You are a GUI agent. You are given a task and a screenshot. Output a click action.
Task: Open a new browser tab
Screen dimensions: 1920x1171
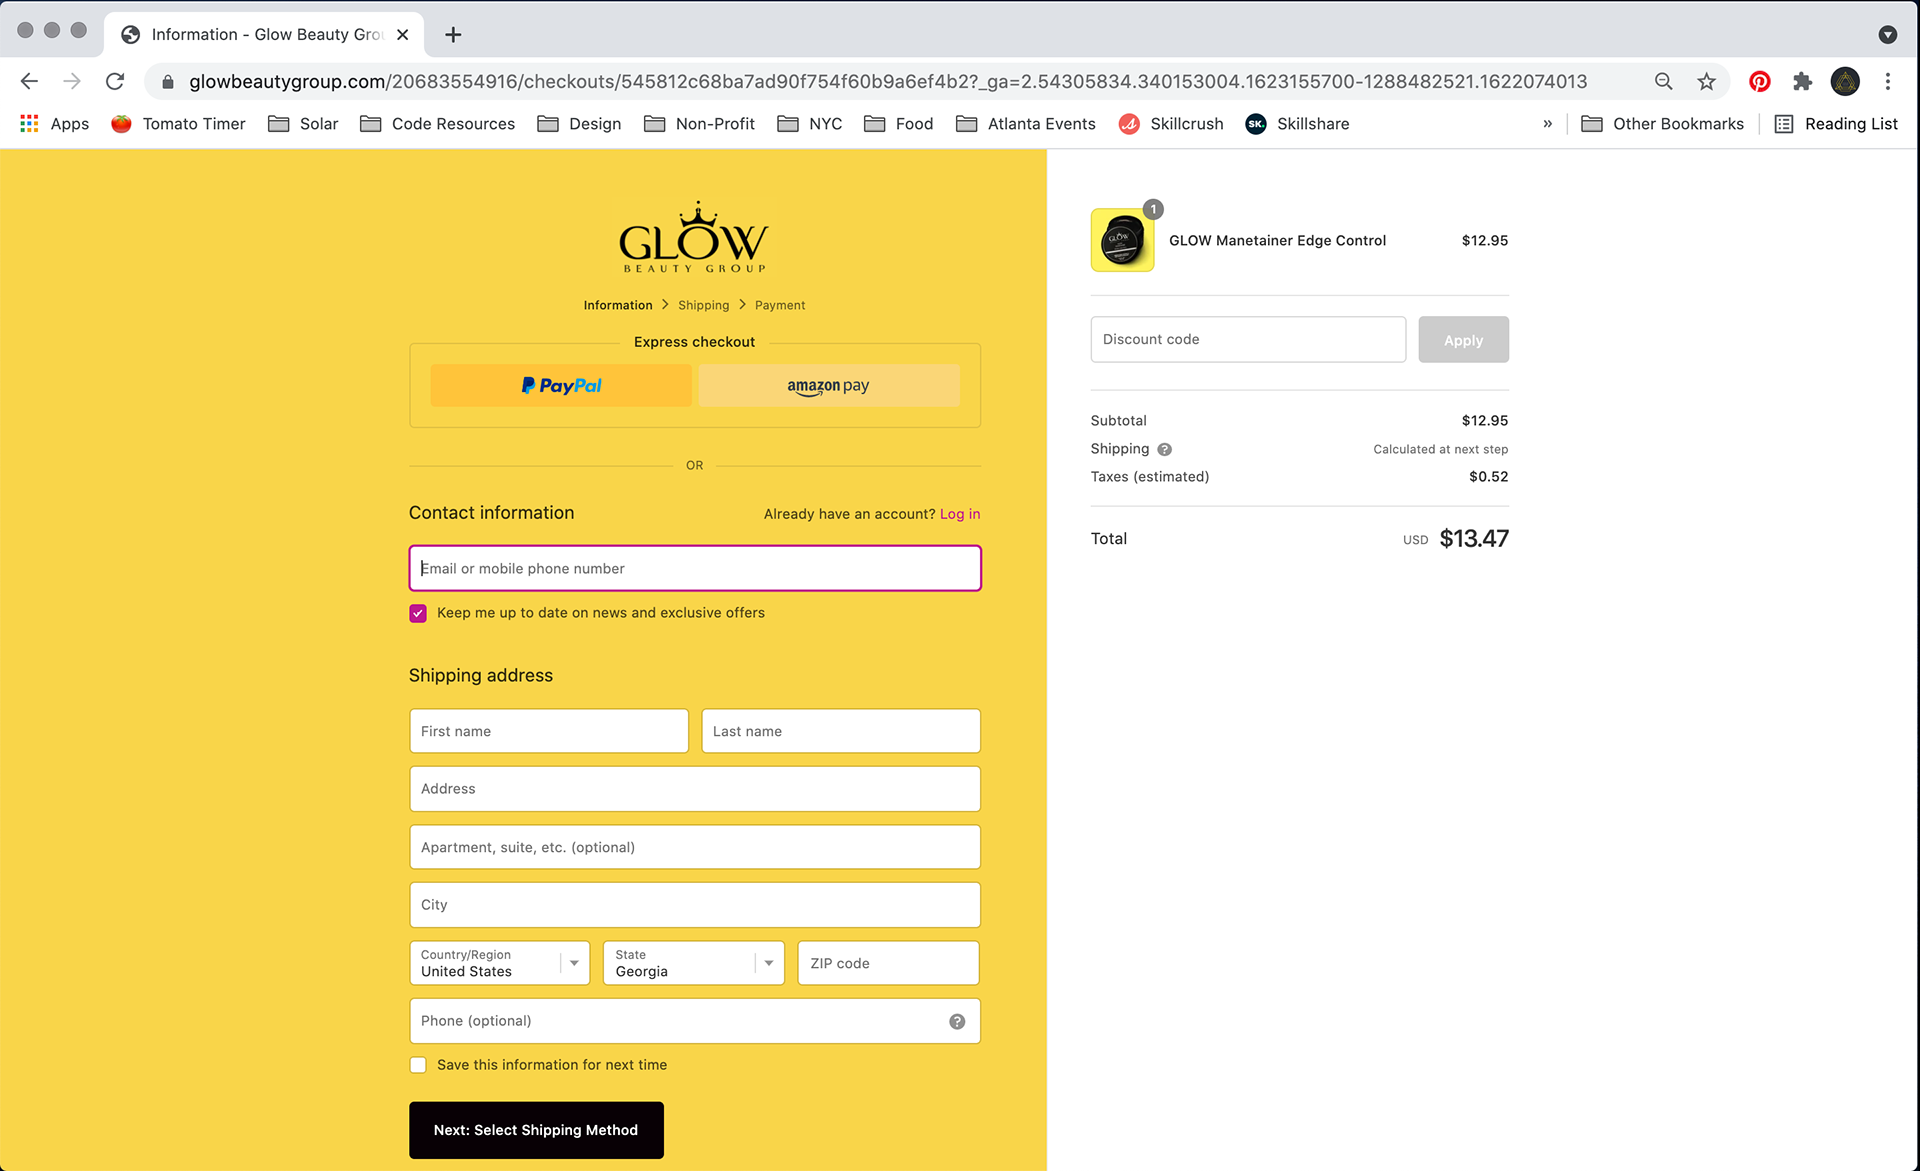click(453, 34)
